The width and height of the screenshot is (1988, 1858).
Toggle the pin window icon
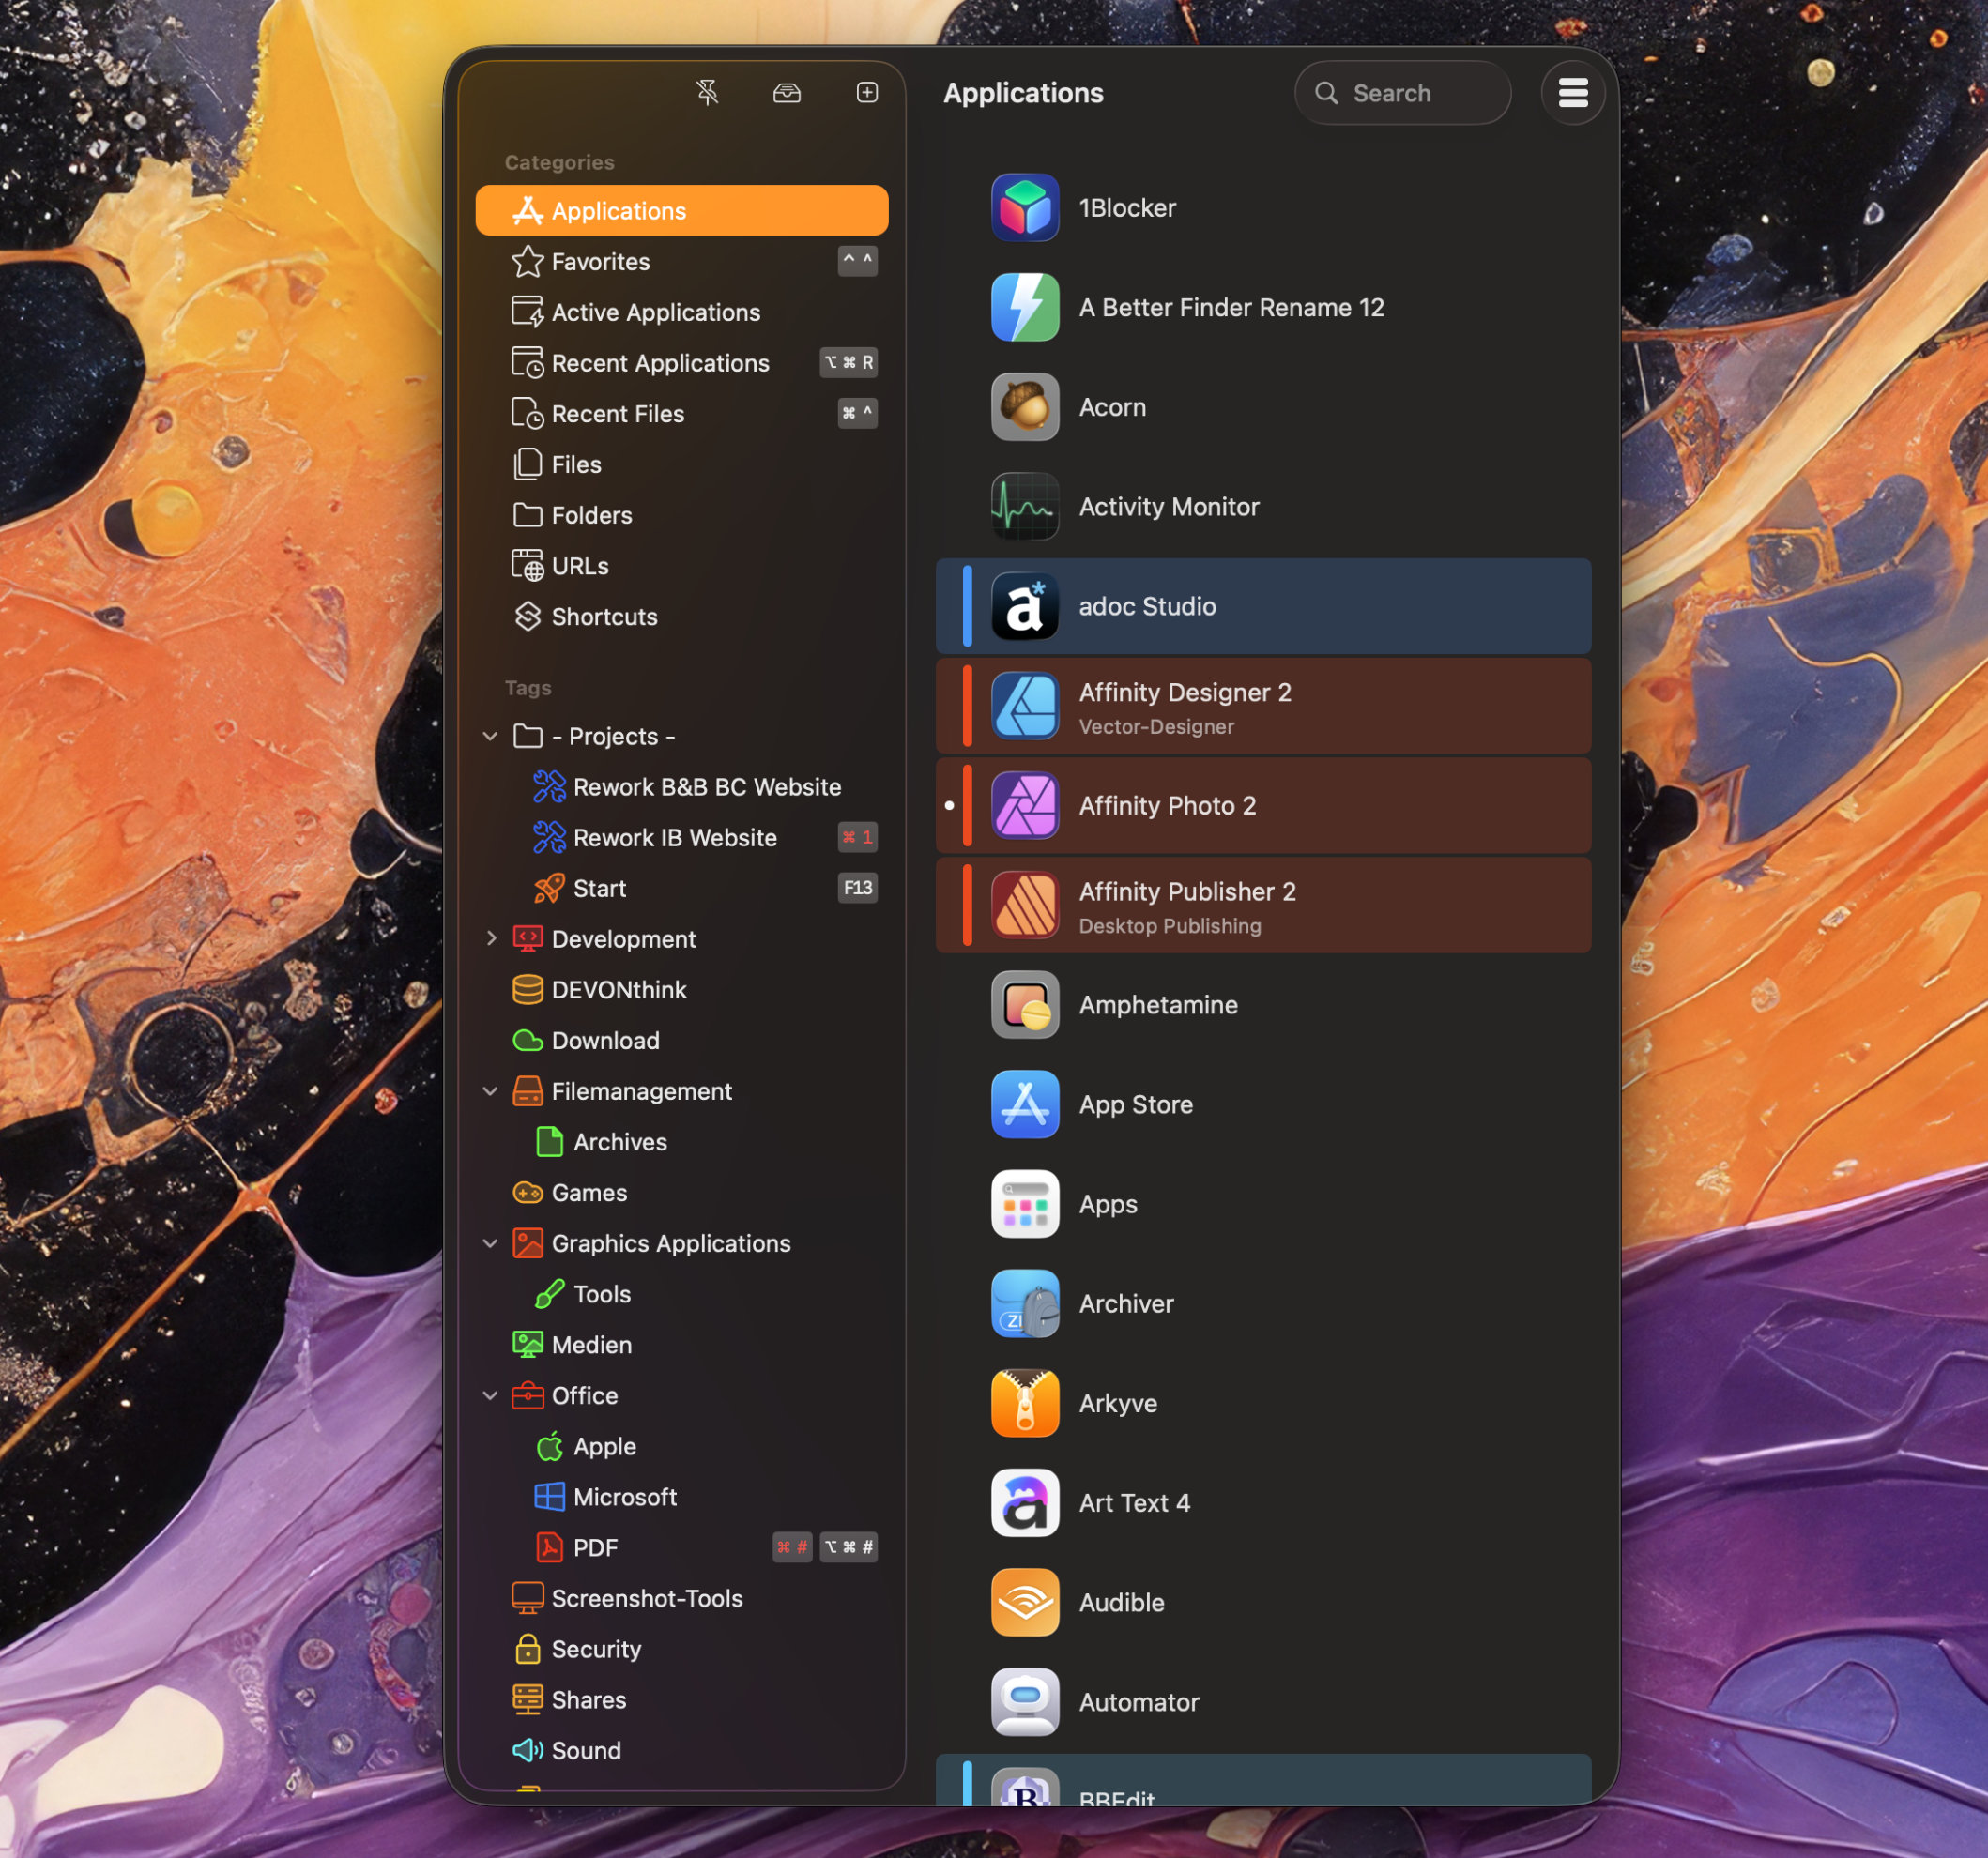click(707, 93)
